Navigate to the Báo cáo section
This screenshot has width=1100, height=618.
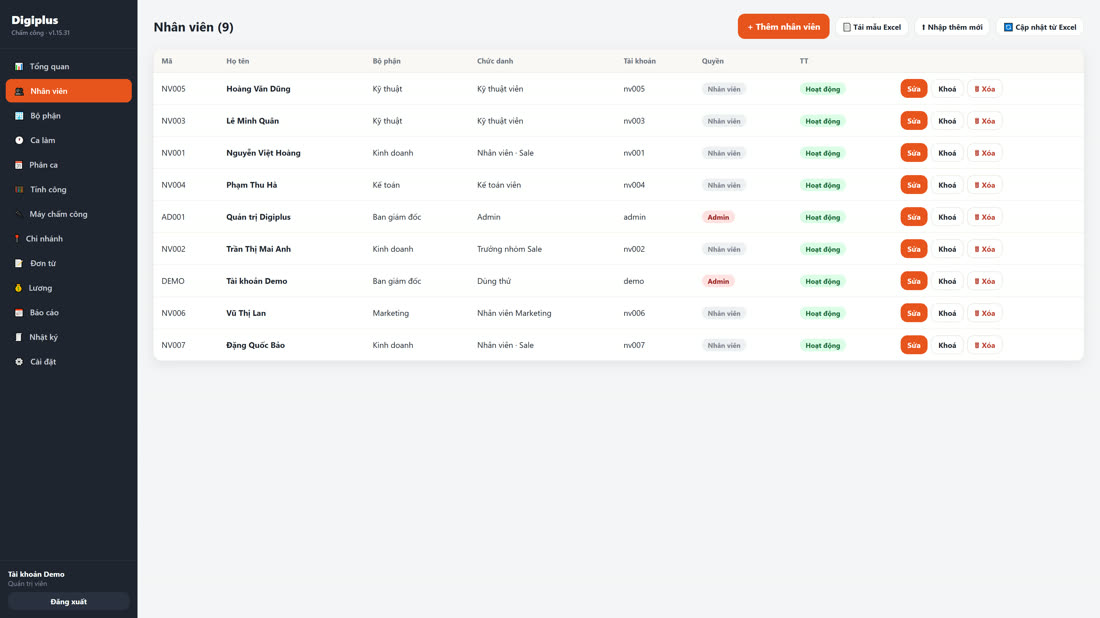pos(69,312)
